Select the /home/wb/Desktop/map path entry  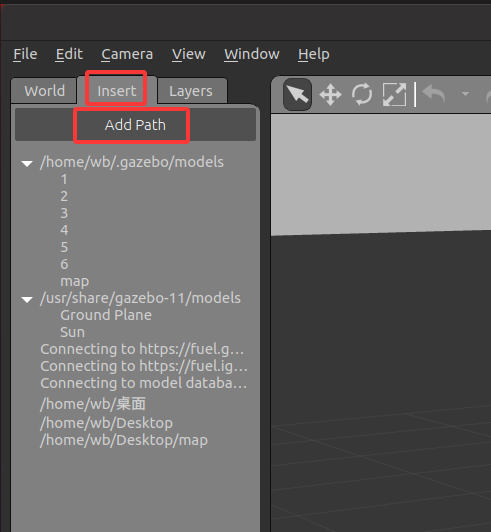[x=124, y=440]
